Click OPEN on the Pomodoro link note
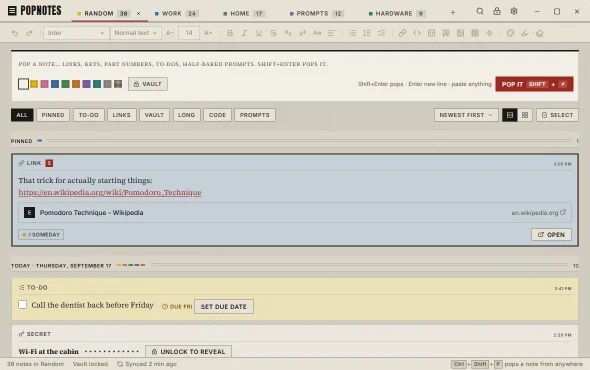The height and width of the screenshot is (370, 590). click(551, 234)
